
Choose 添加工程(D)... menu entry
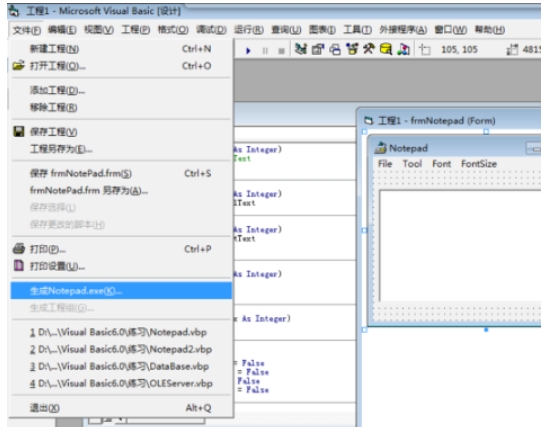coord(121,91)
